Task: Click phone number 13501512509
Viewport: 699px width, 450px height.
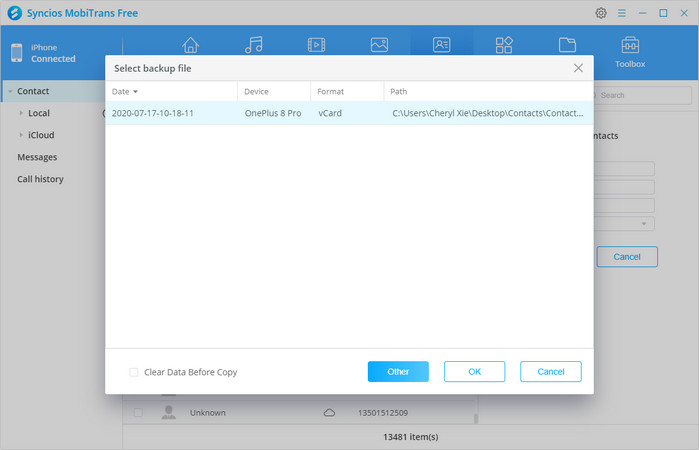Action: pyautogui.click(x=383, y=413)
